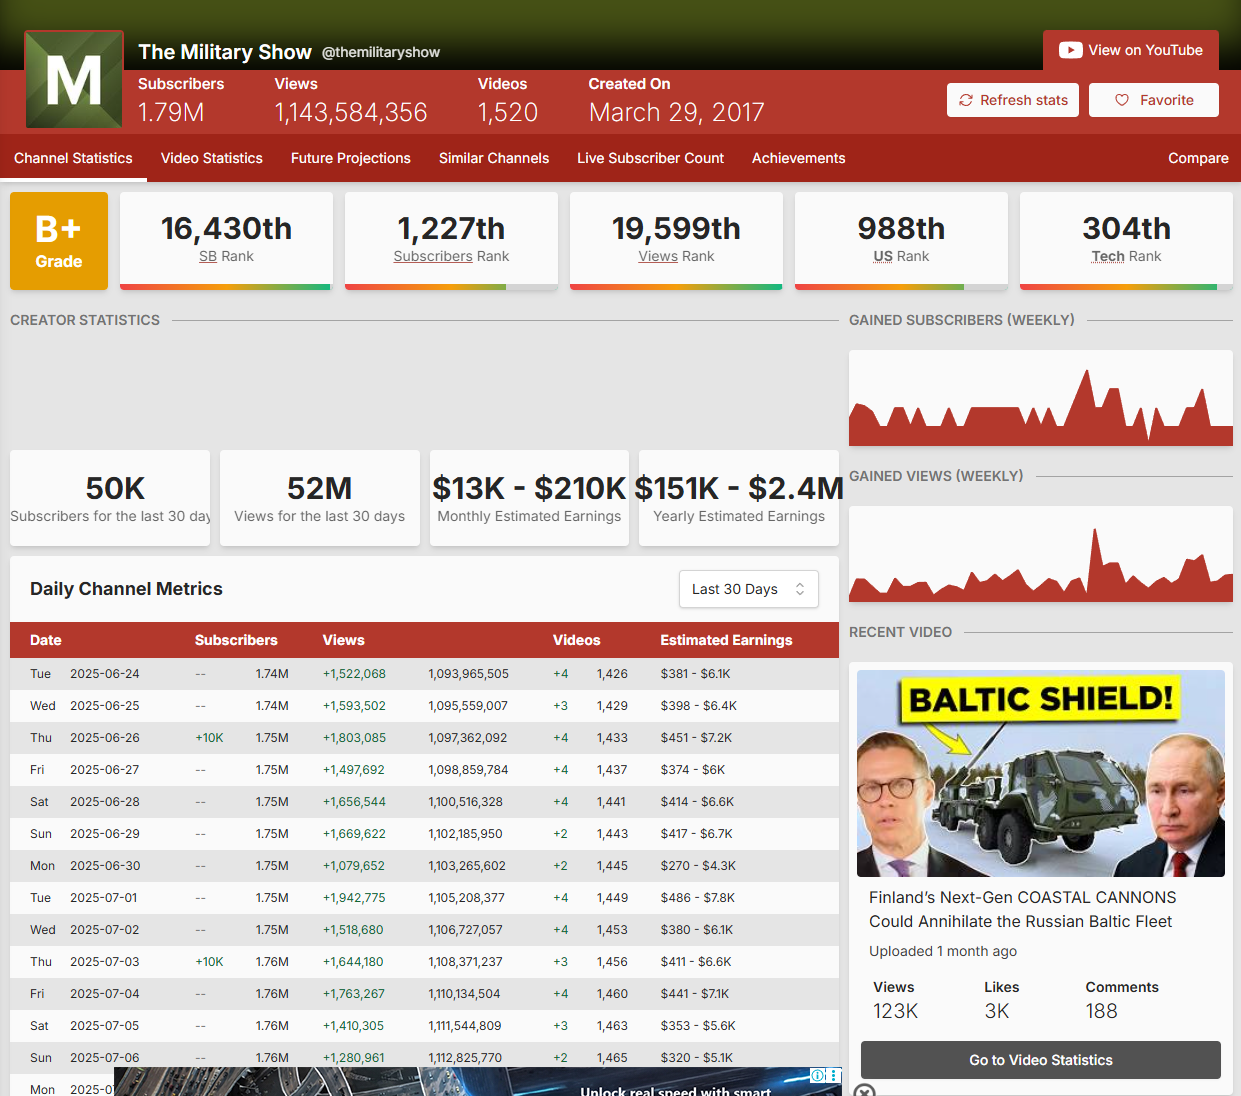Click the 16,430th SB Rank card
This screenshot has height=1096, width=1241.
point(226,241)
